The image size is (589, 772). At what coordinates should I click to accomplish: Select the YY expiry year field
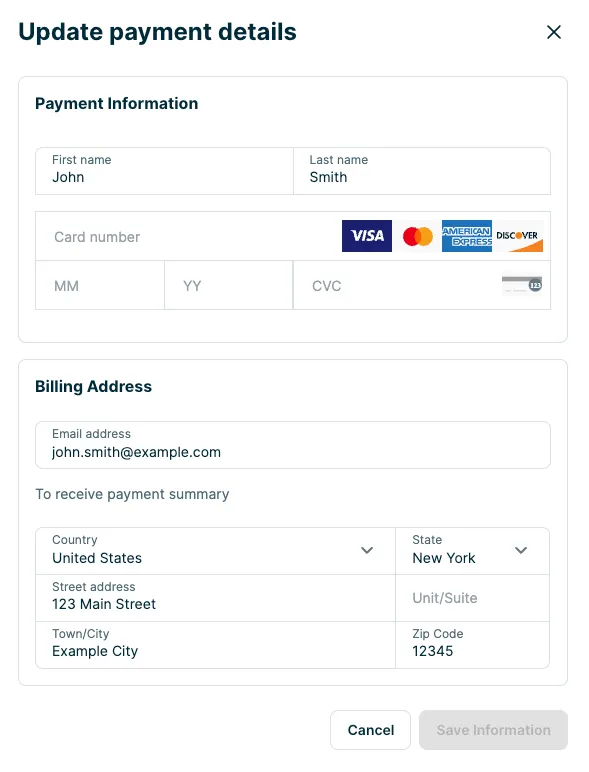229,286
